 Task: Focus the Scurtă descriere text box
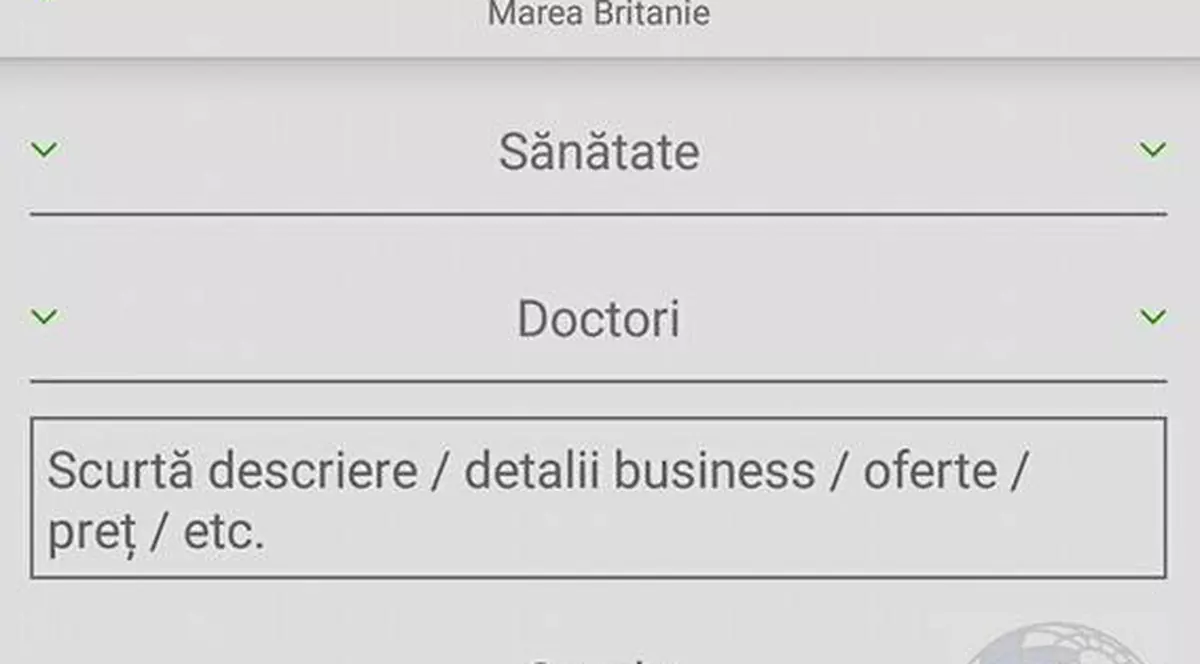[x=598, y=498]
